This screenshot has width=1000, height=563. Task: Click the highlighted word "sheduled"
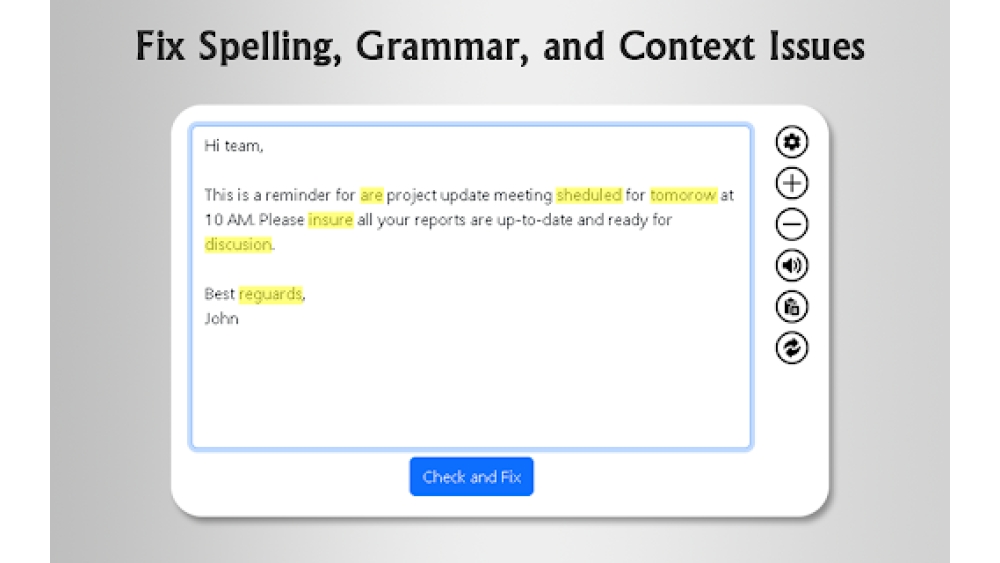pos(589,194)
